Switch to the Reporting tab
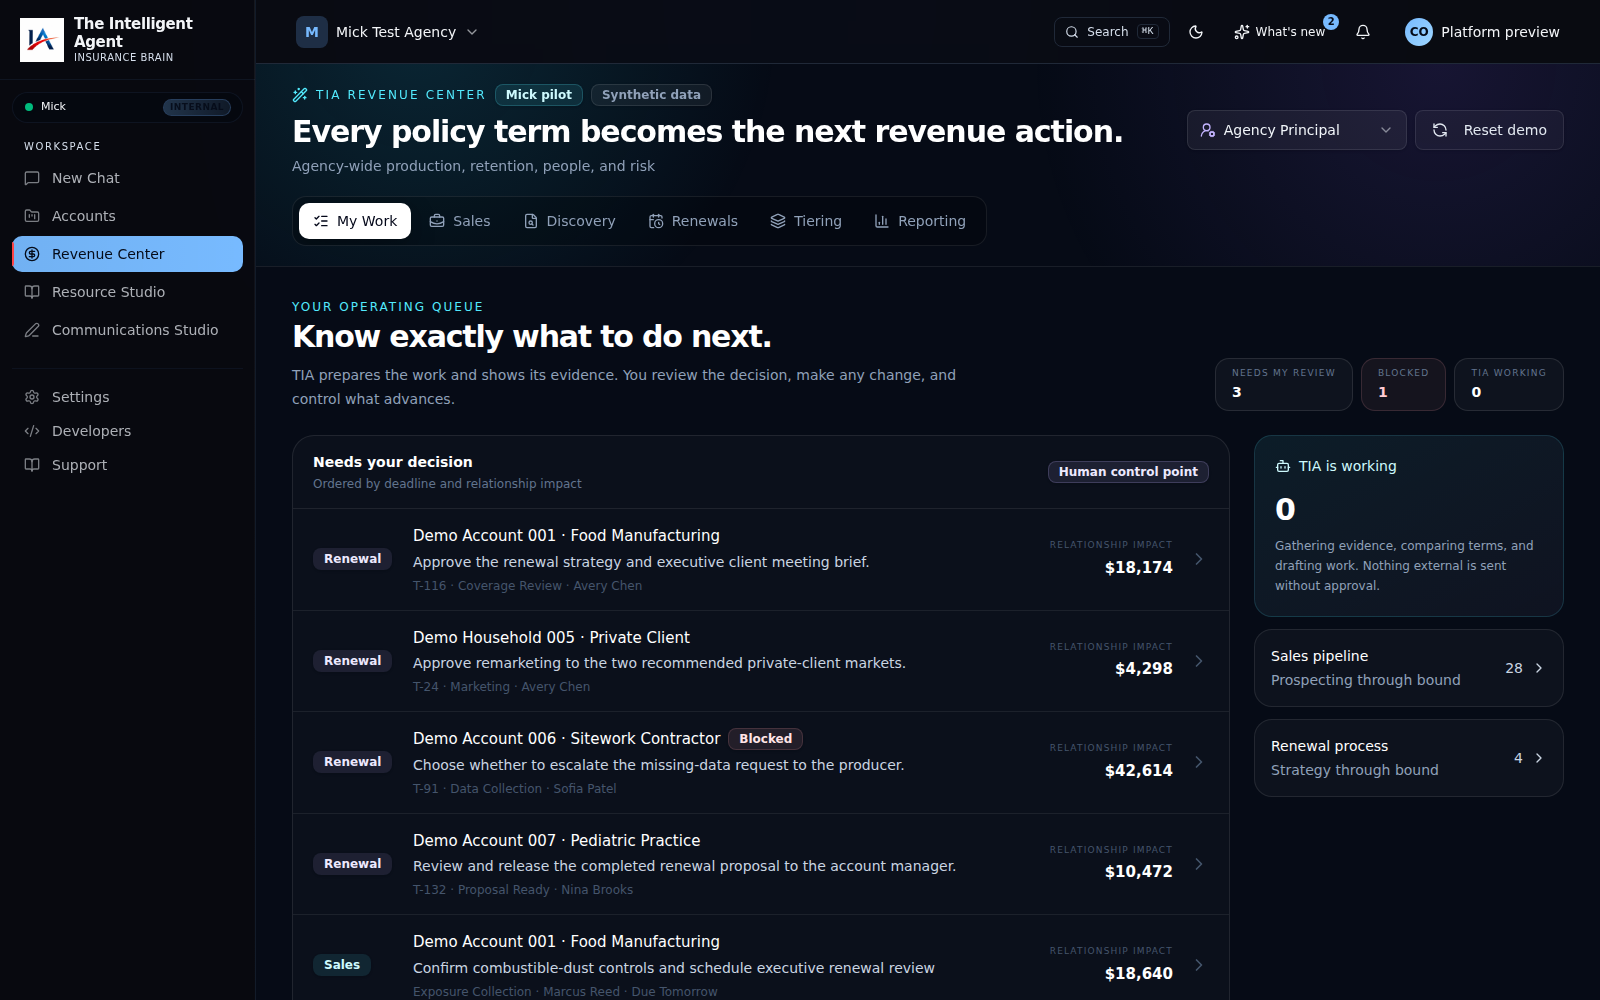 click(920, 221)
